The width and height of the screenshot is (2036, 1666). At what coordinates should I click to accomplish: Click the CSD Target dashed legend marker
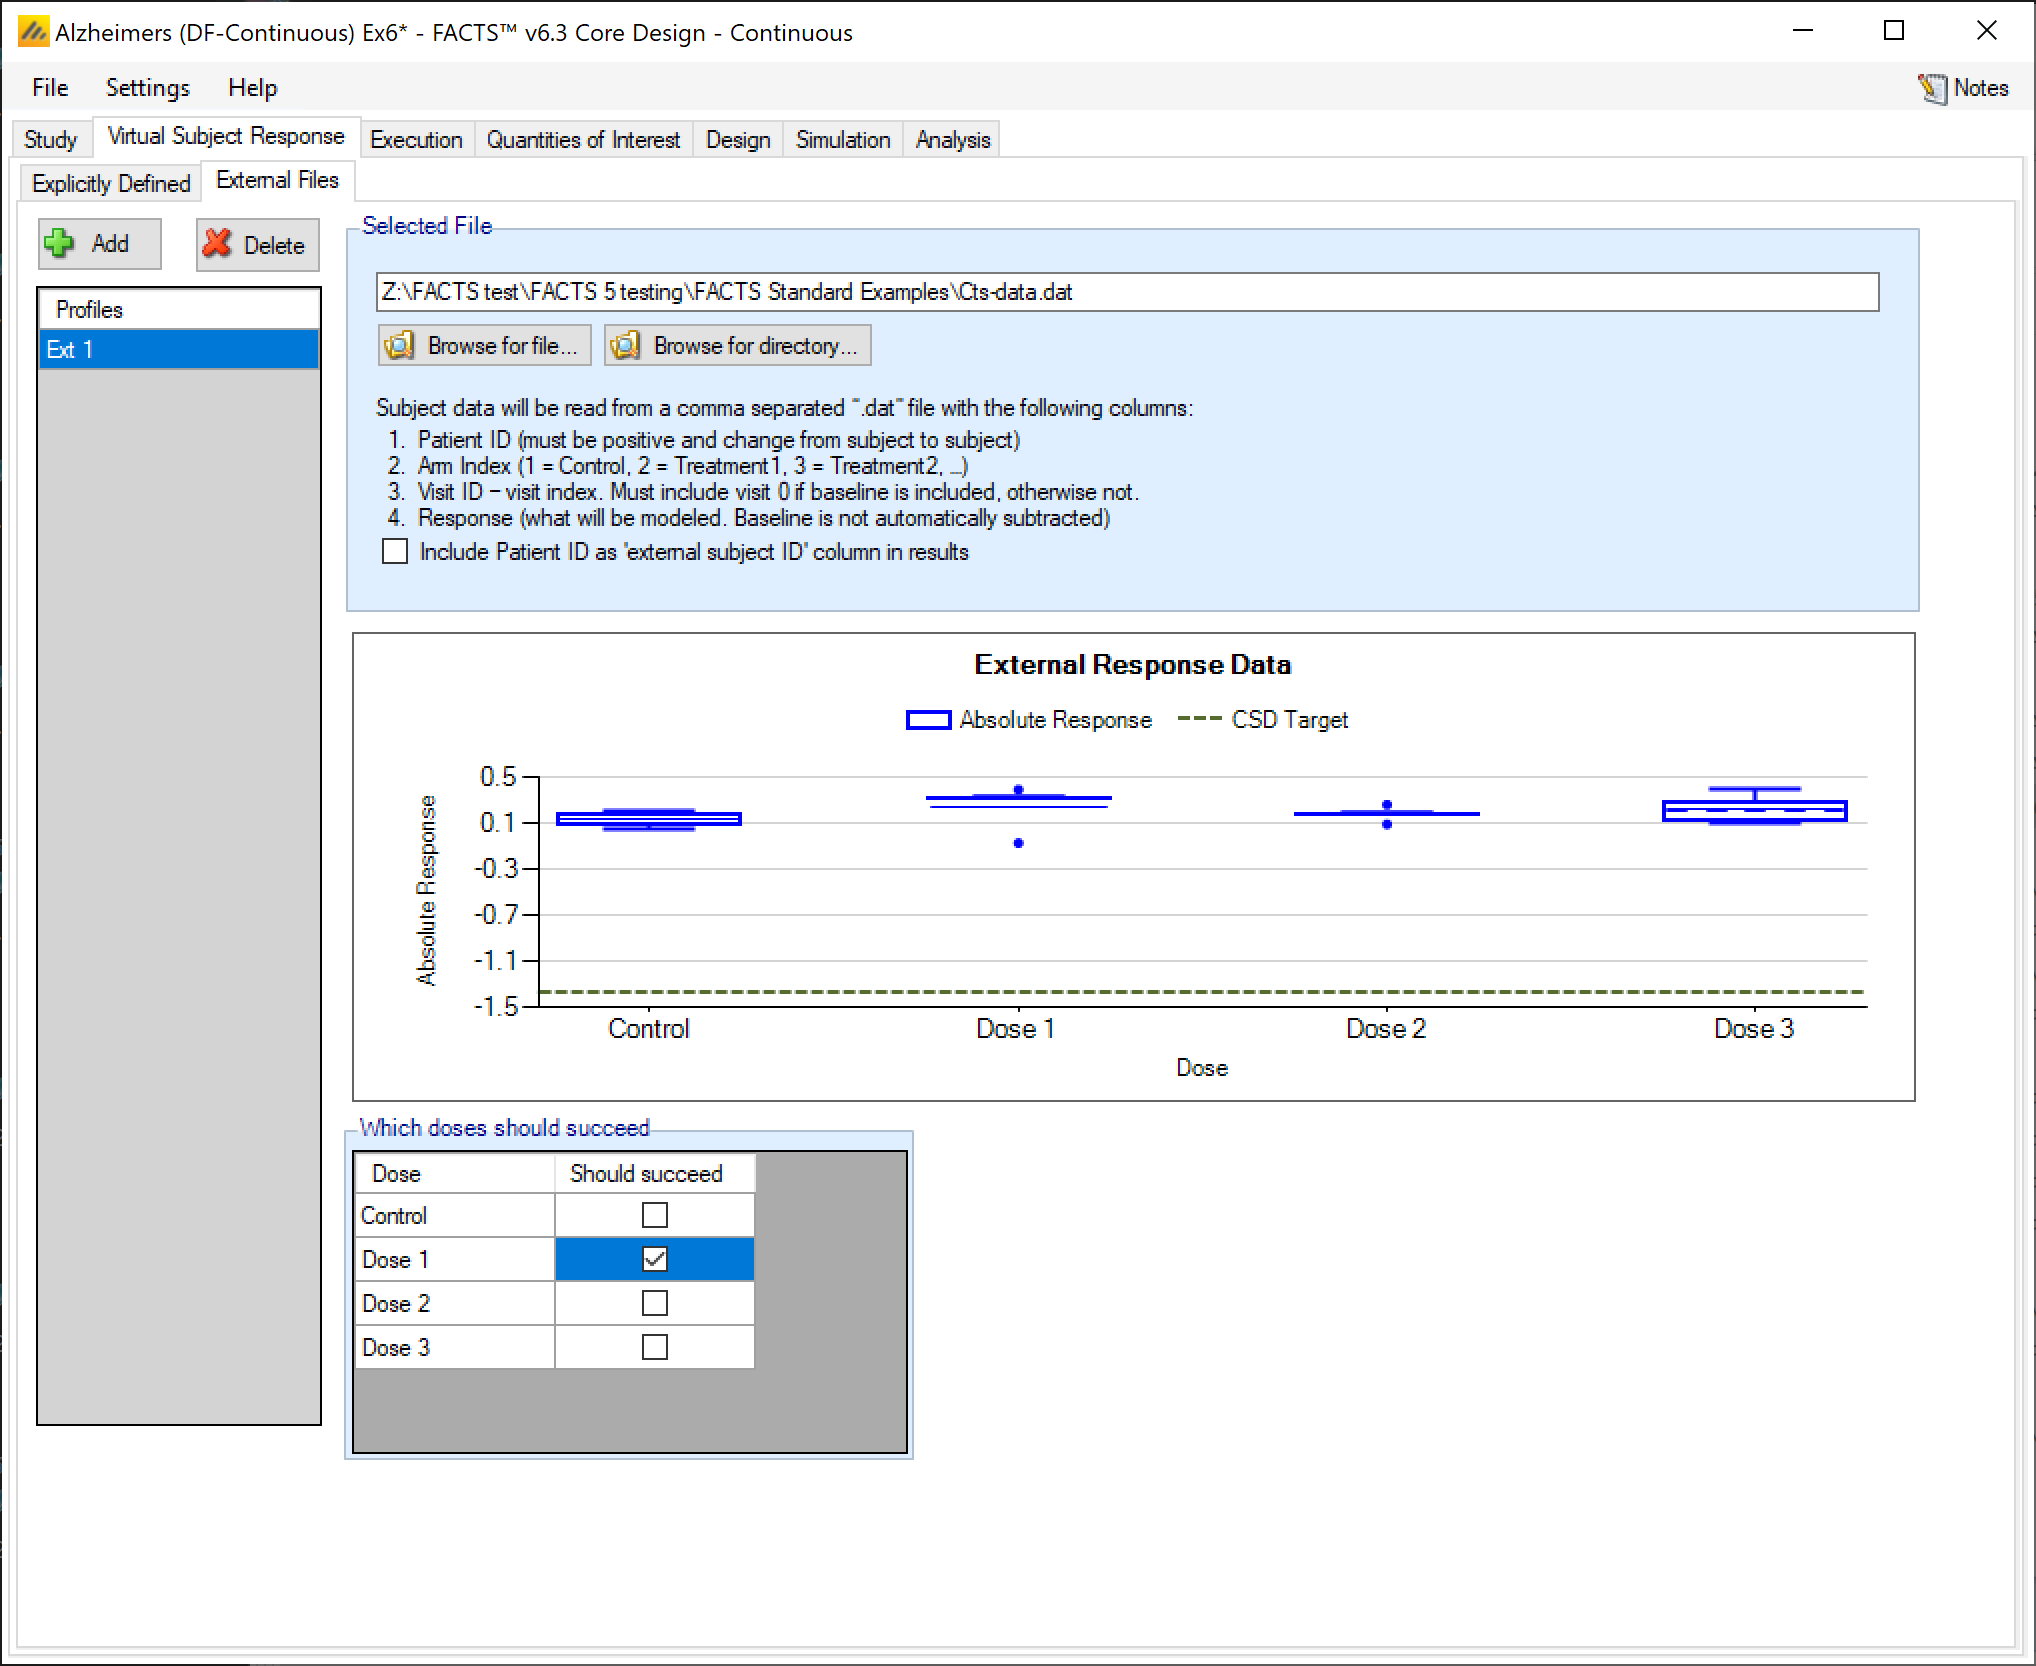tap(1199, 720)
